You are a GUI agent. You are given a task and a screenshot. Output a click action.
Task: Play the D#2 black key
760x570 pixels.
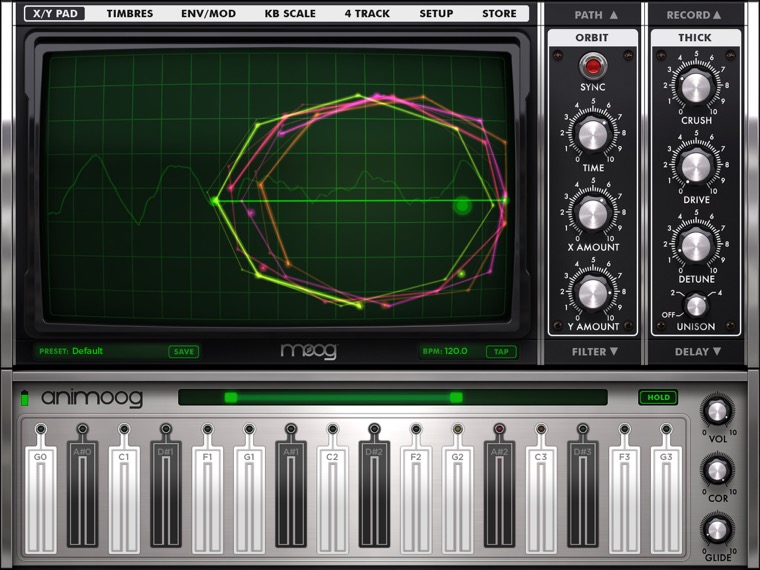click(374, 494)
